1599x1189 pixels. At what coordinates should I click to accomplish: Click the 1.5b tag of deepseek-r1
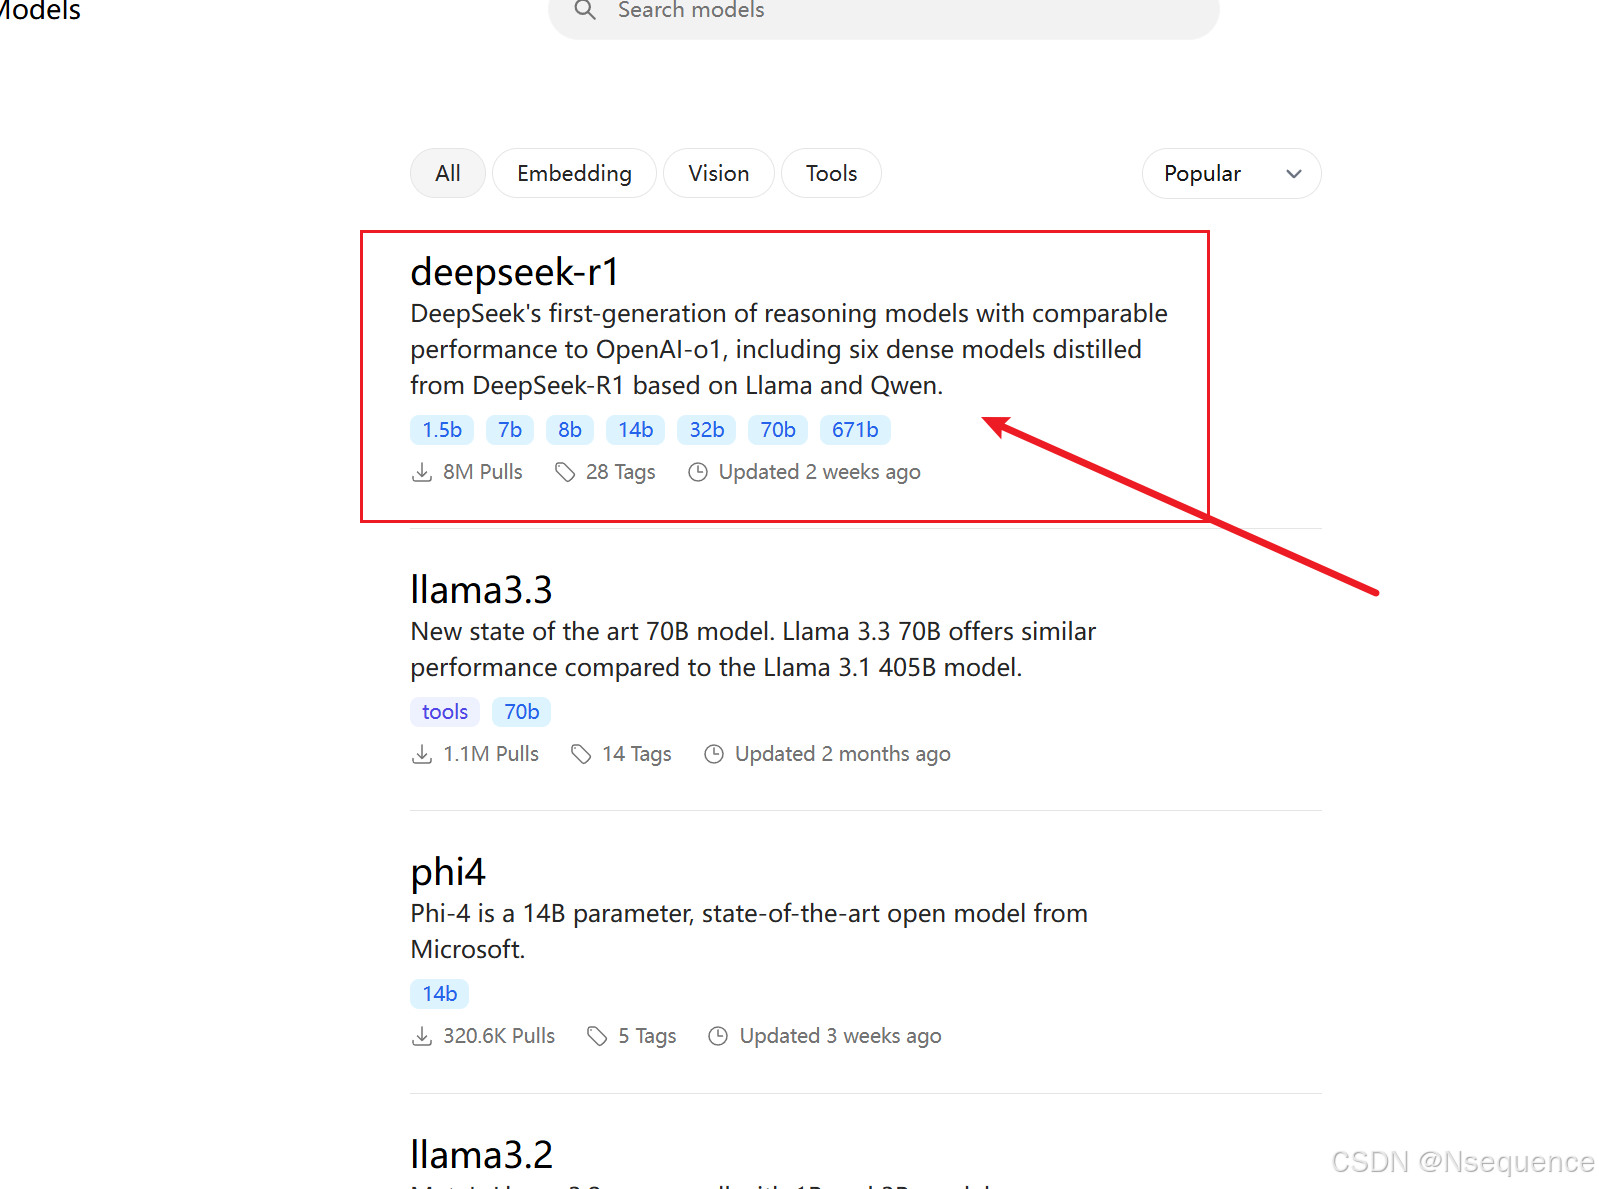(x=442, y=430)
